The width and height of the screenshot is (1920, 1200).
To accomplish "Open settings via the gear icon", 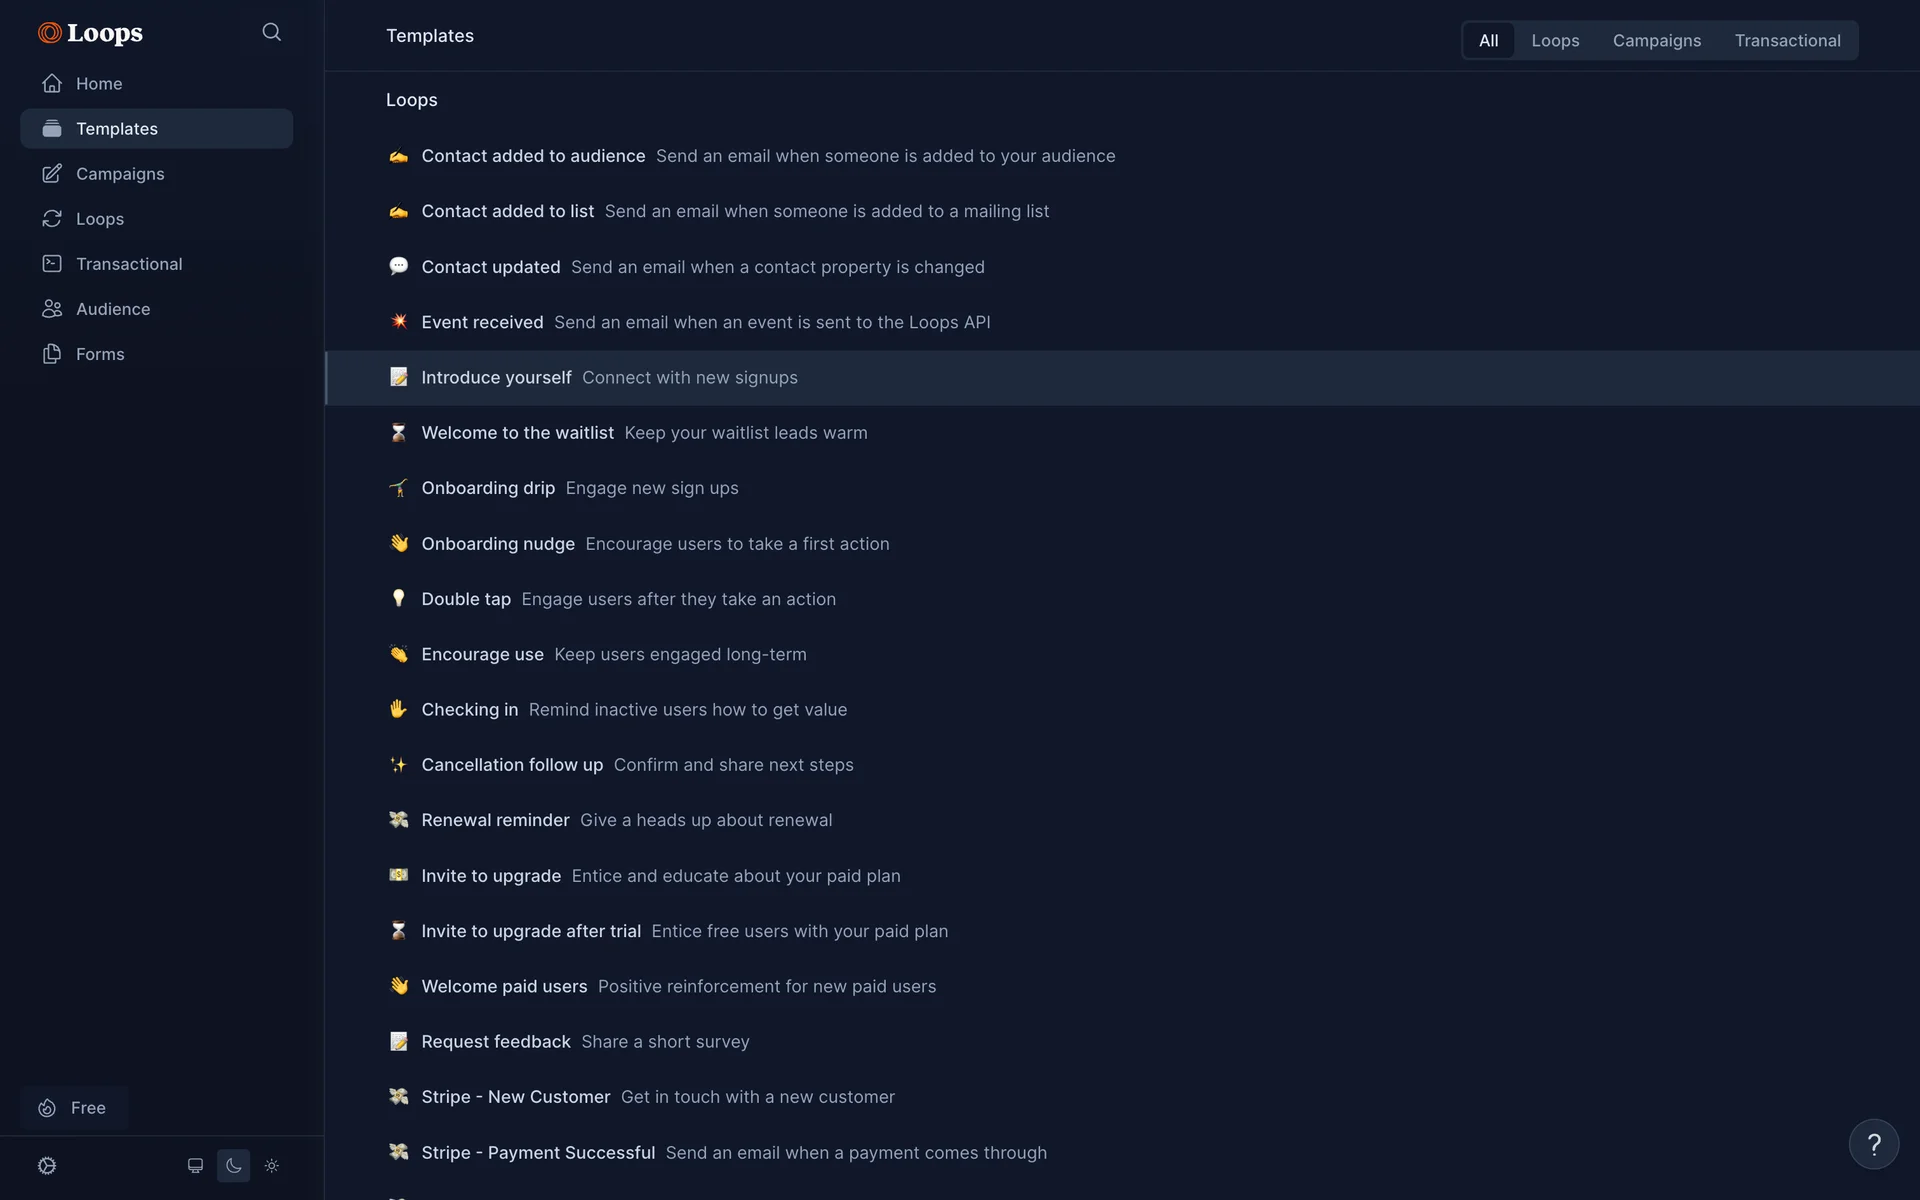I will tap(47, 1165).
